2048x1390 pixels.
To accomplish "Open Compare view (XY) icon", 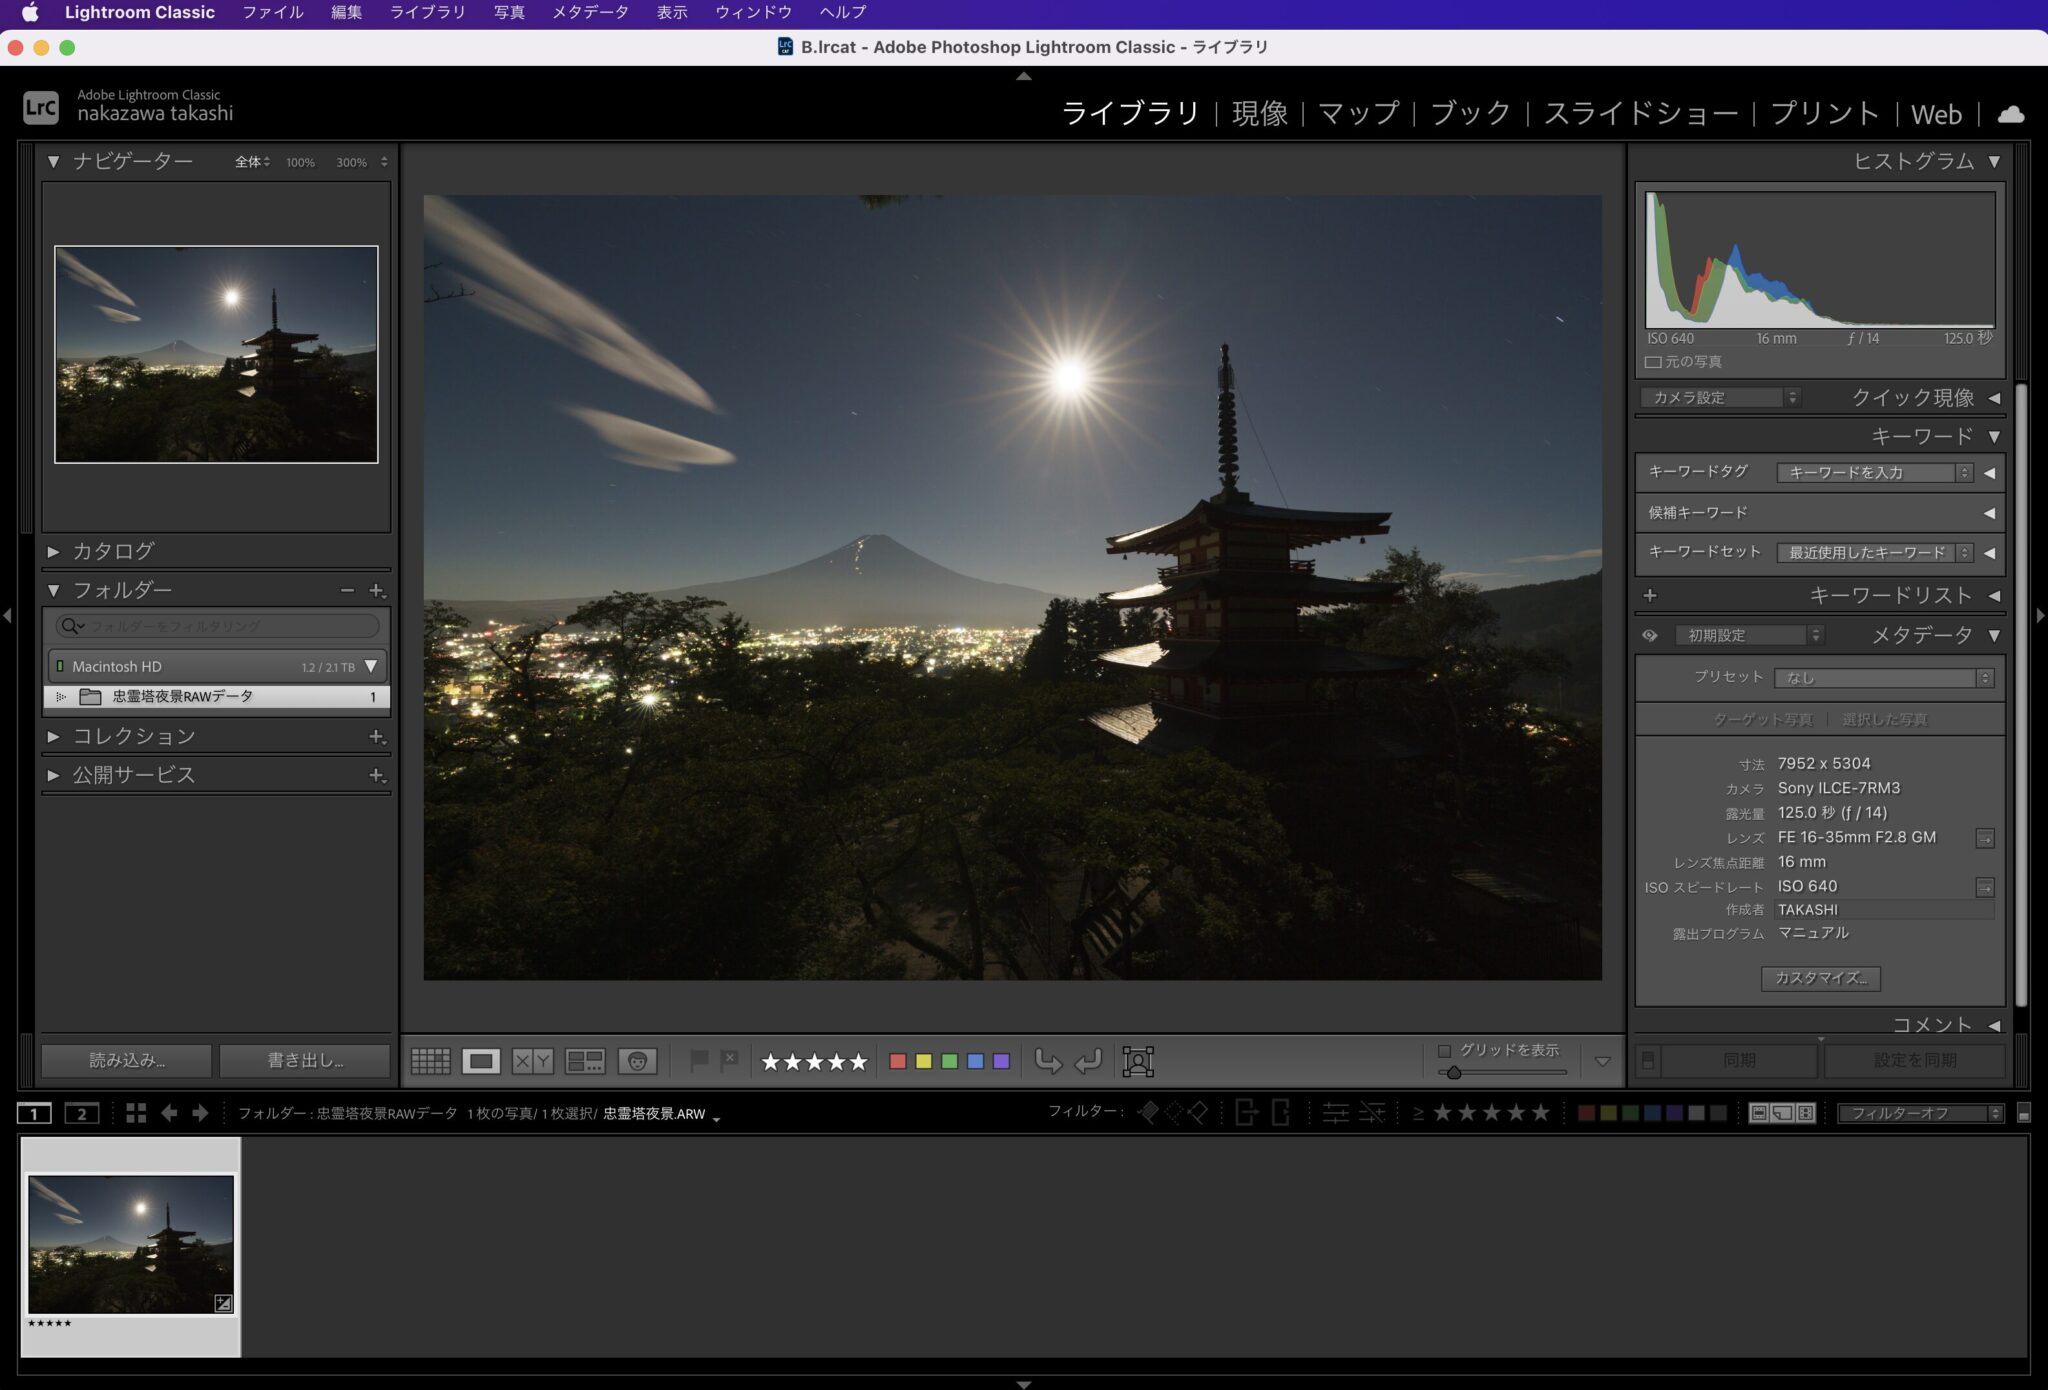I will click(x=532, y=1061).
